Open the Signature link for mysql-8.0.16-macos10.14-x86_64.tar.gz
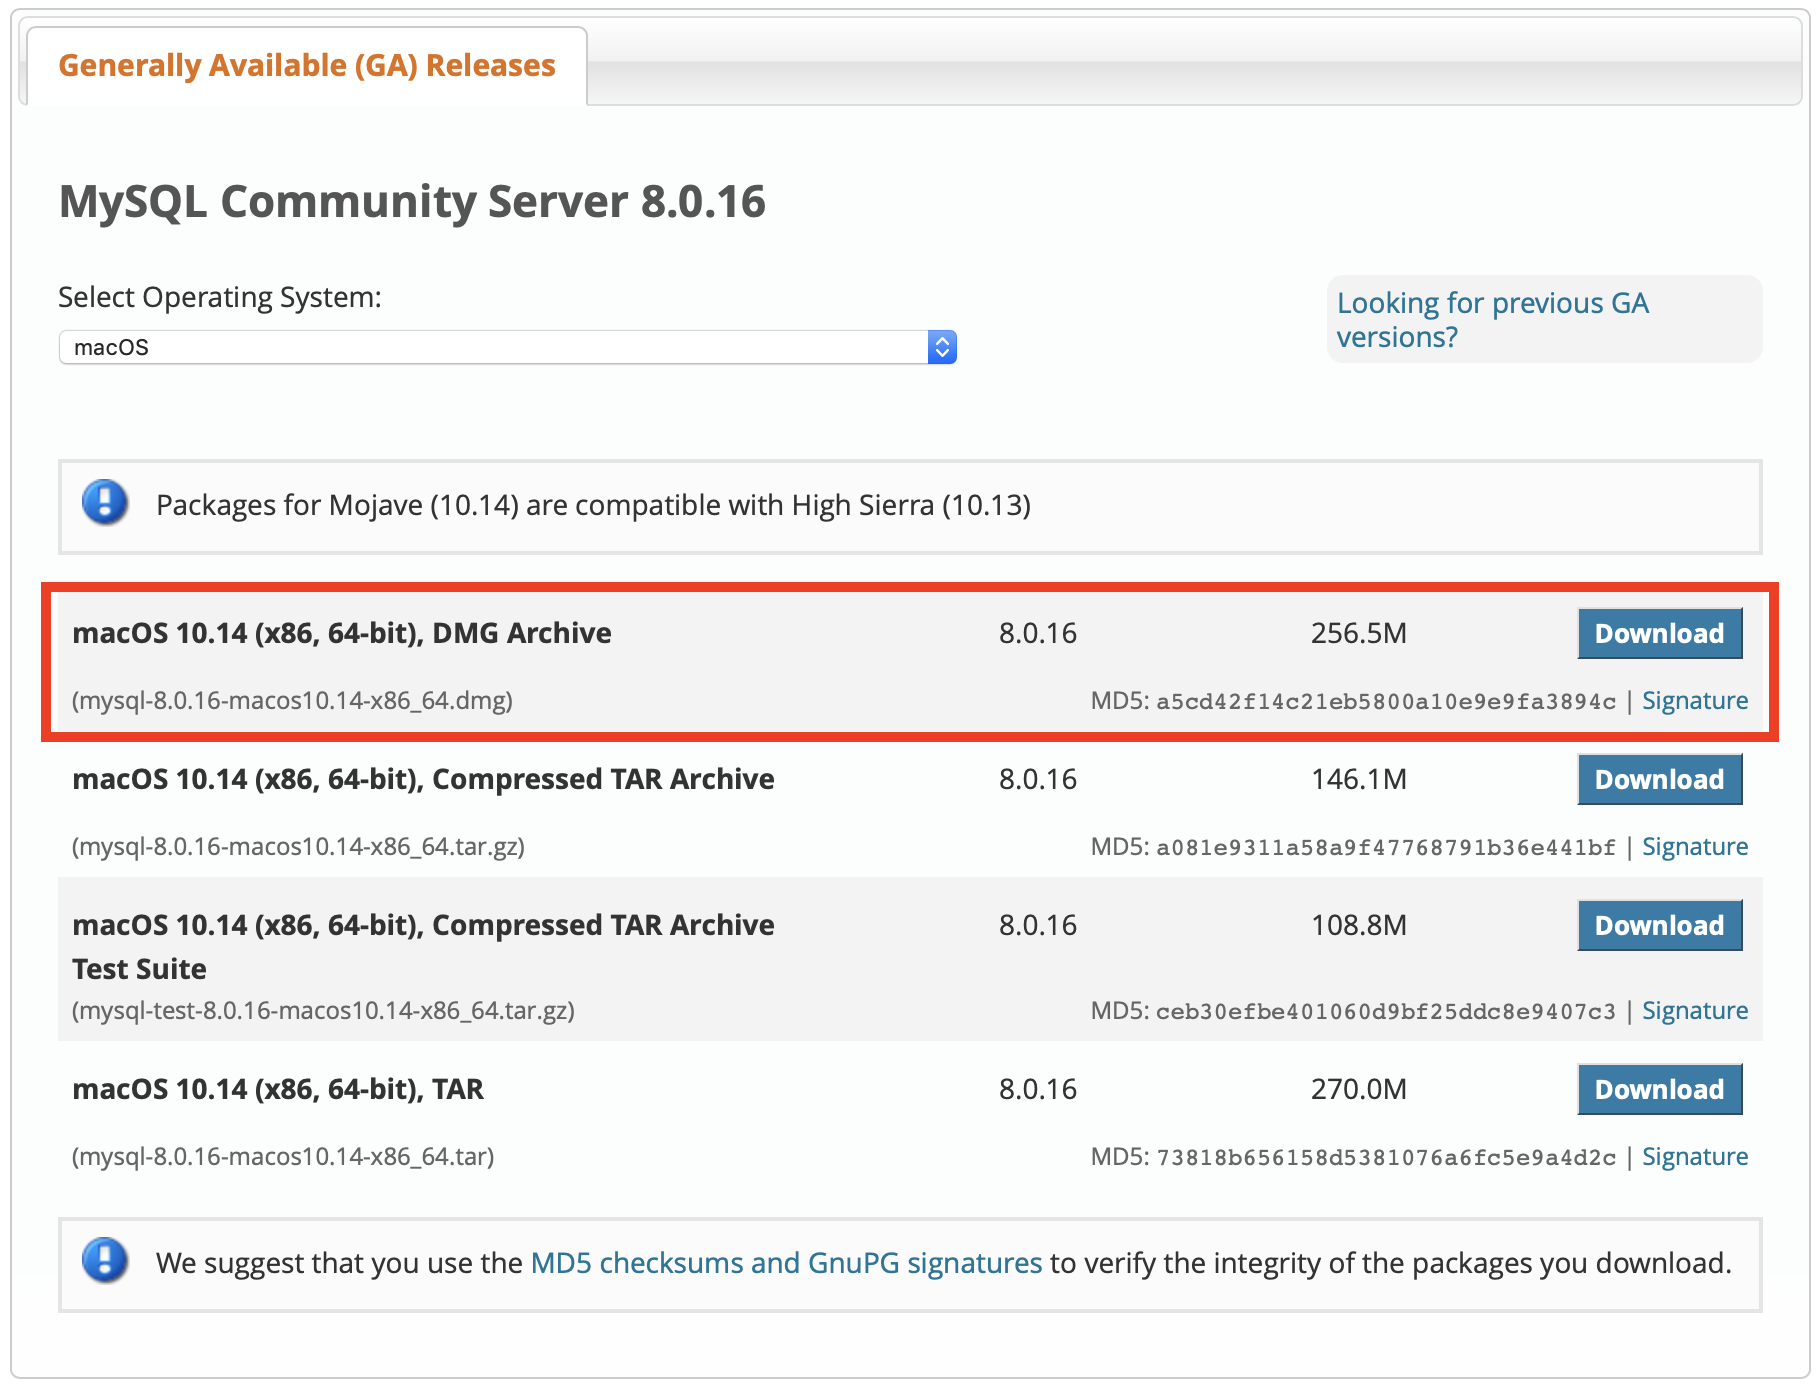The width and height of the screenshot is (1820, 1392). click(1695, 846)
